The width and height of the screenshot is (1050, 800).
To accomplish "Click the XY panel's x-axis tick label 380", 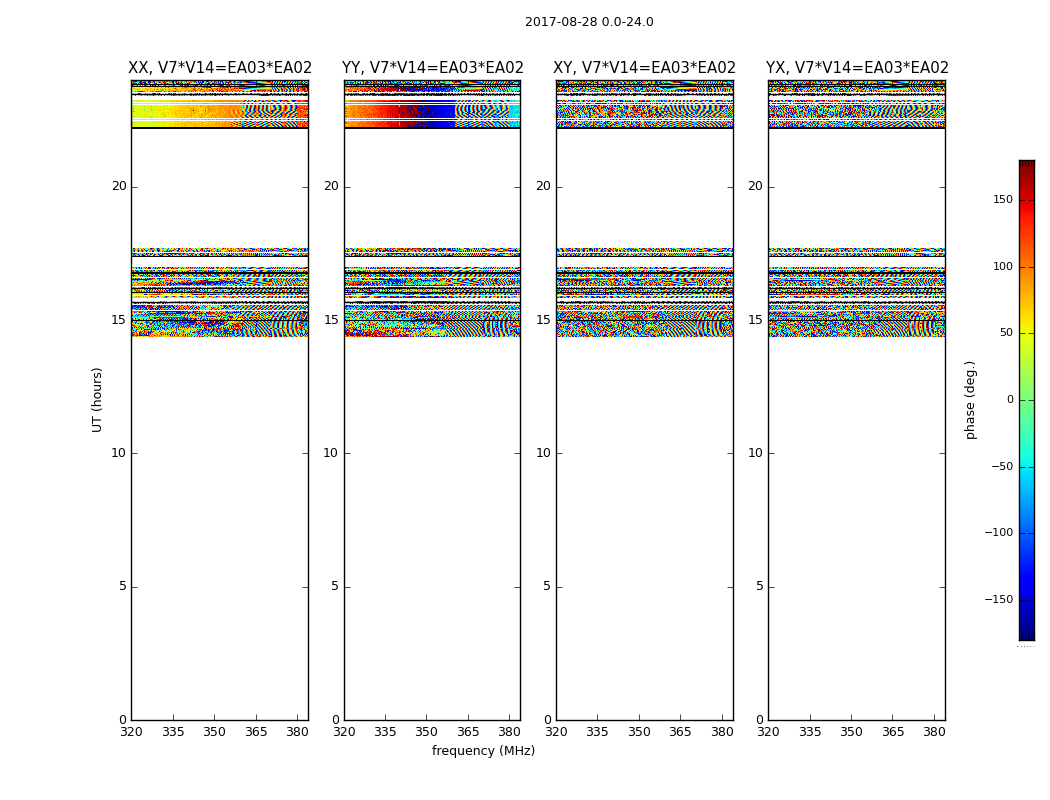I will point(722,732).
